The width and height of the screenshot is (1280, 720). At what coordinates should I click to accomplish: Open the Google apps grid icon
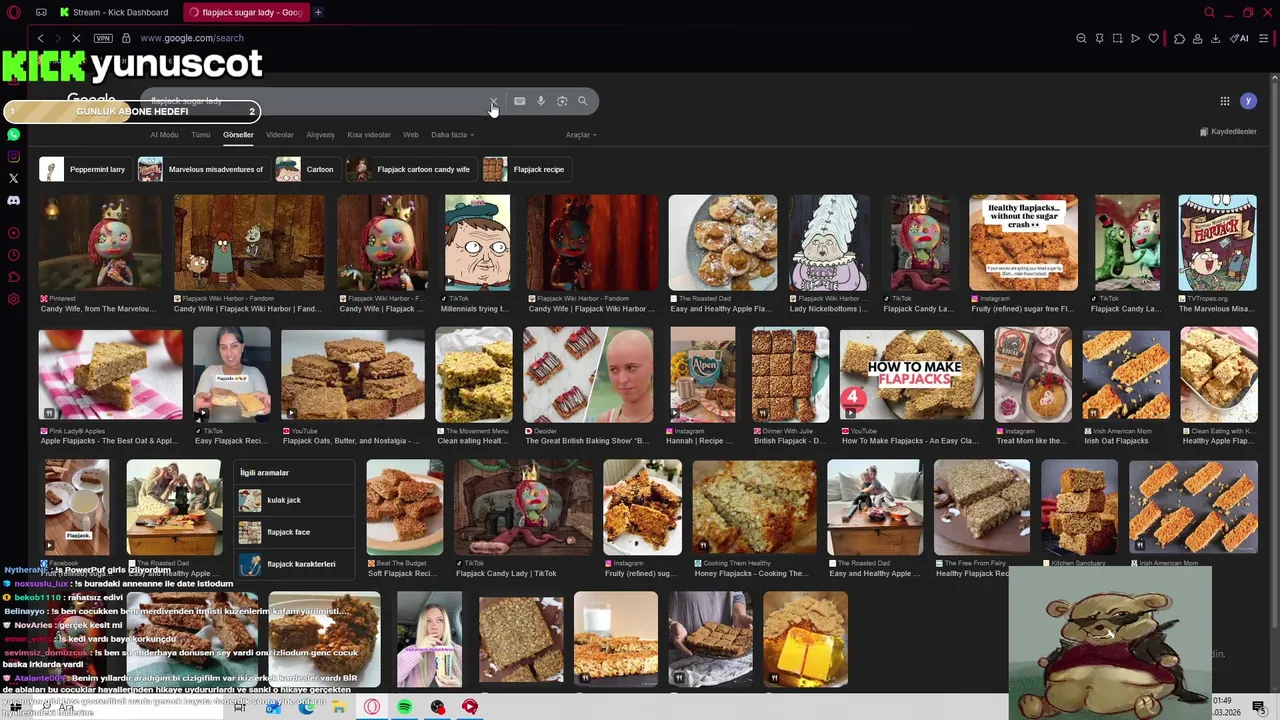pyautogui.click(x=1224, y=101)
